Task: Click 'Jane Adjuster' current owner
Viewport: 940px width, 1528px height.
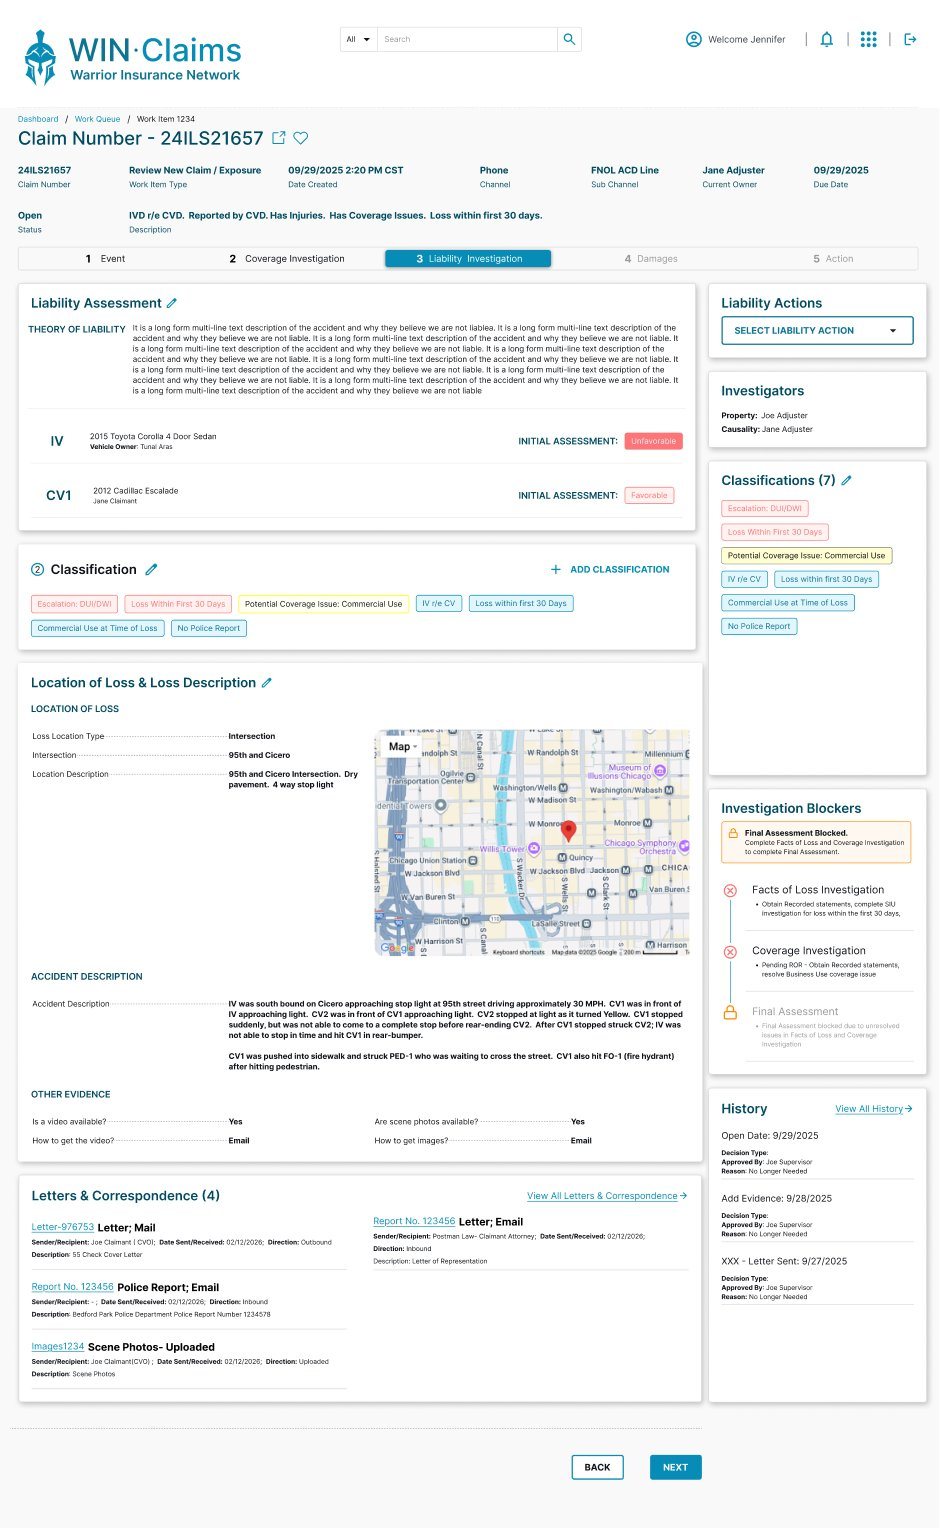Action: tap(733, 170)
